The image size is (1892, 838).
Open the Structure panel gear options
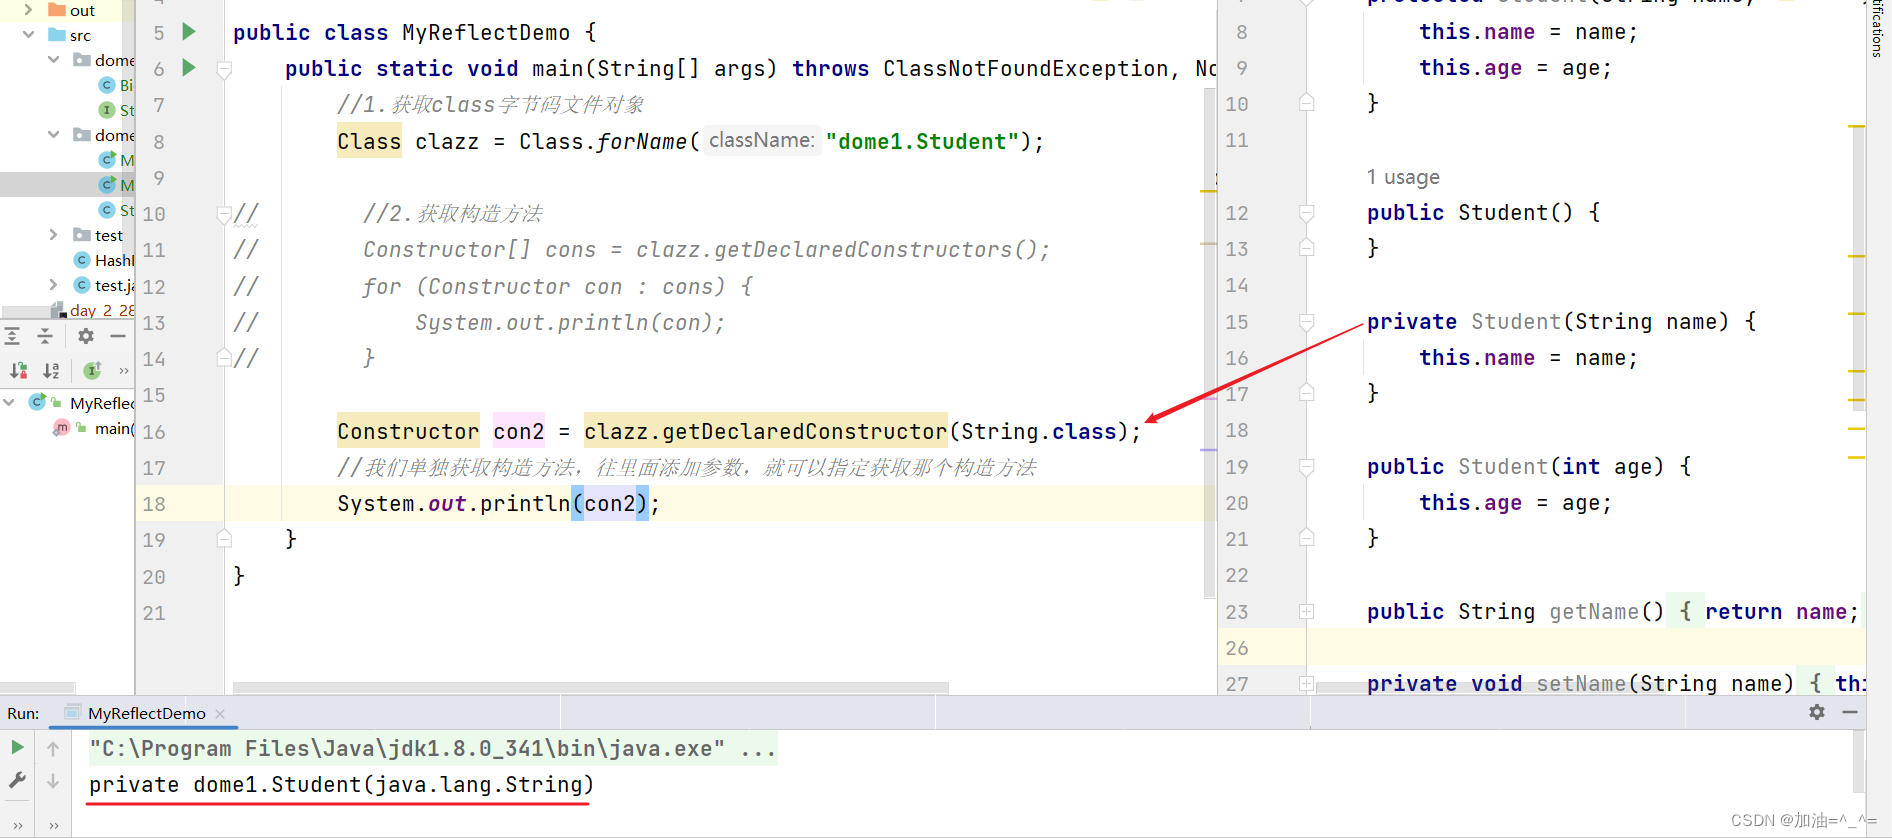[86, 336]
